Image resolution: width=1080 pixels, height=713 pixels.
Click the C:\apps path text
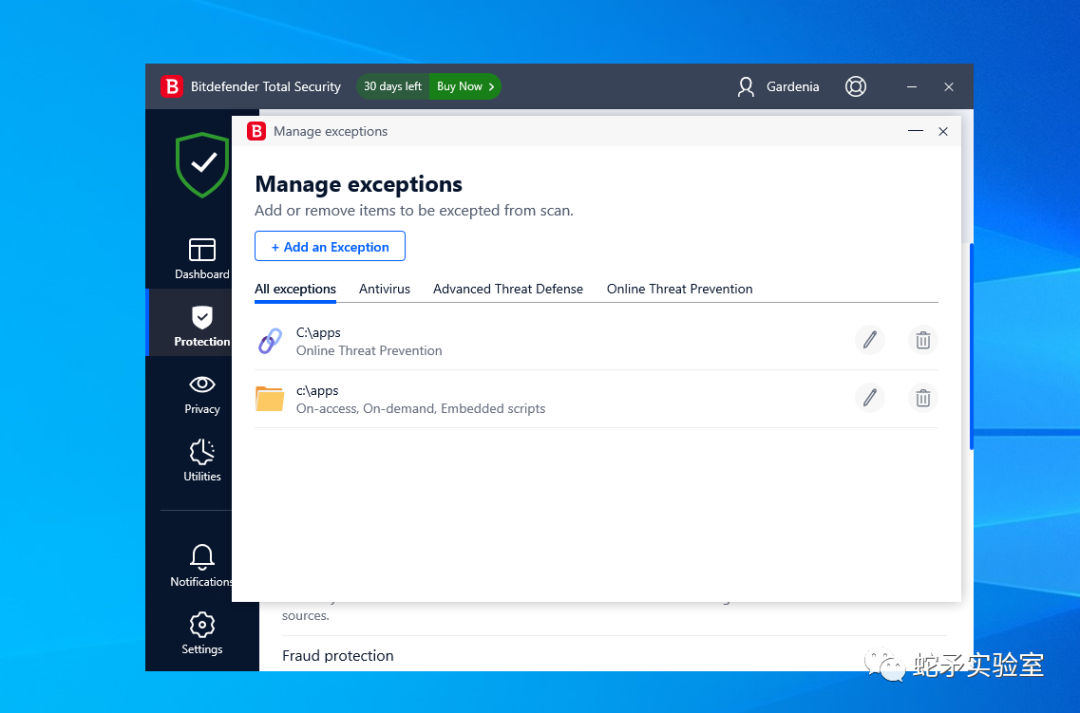tap(318, 333)
